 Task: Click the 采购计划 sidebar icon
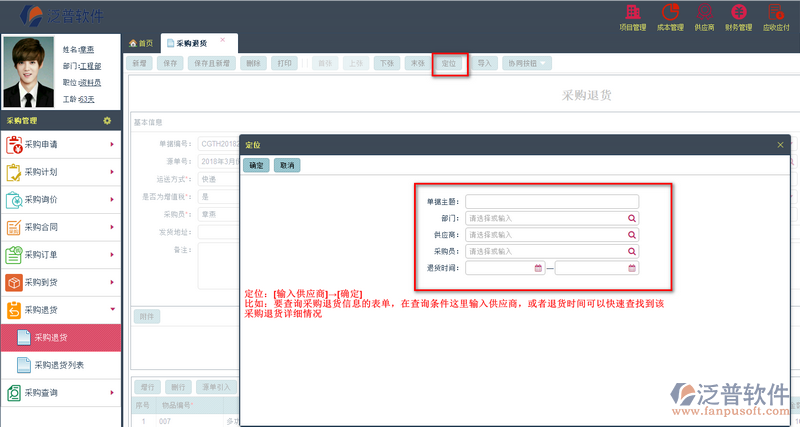(x=14, y=172)
